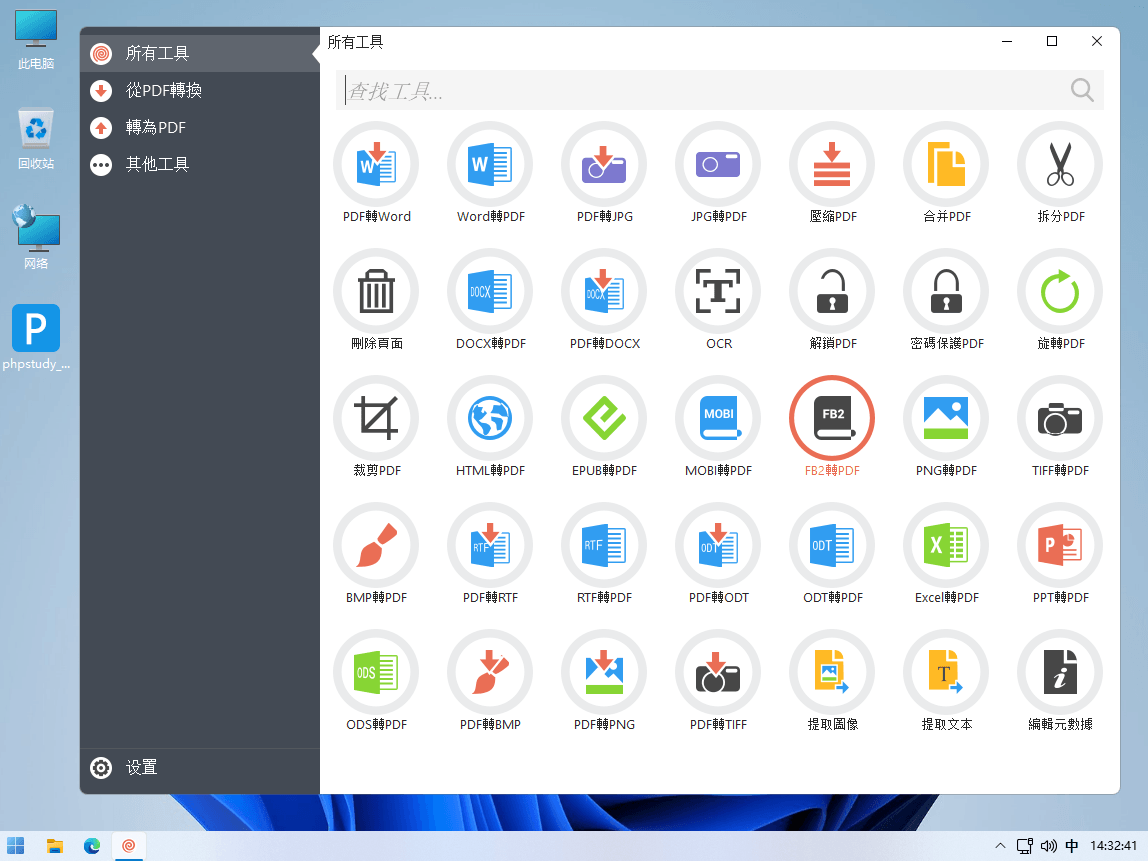This screenshot has width=1148, height=861.
Task: Open 设置 settings in the sidebar
Action: point(200,767)
